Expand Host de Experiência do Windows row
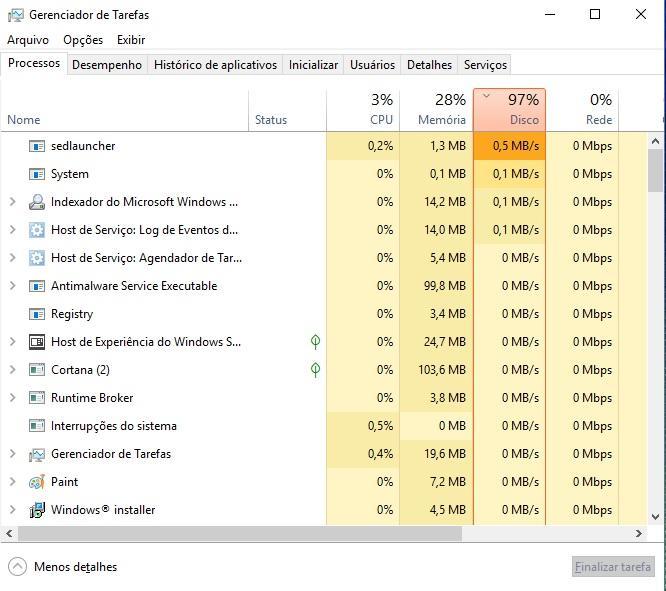Image resolution: width=666 pixels, height=591 pixels. coord(12,342)
